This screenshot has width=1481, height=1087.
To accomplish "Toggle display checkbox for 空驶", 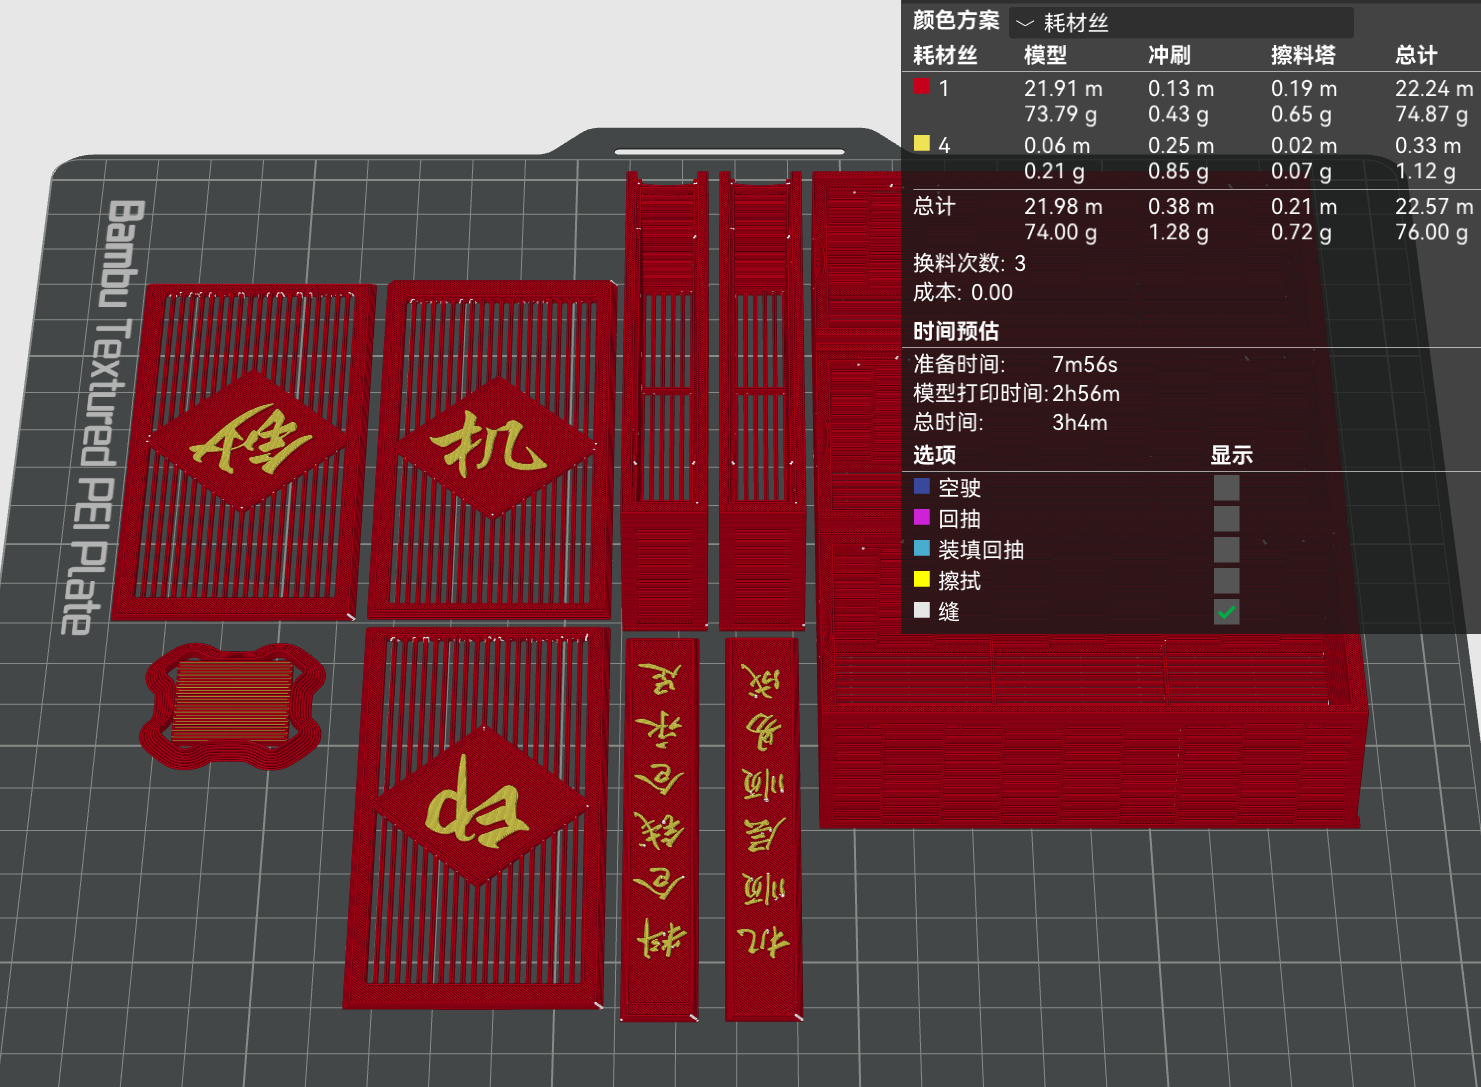I will (1226, 487).
